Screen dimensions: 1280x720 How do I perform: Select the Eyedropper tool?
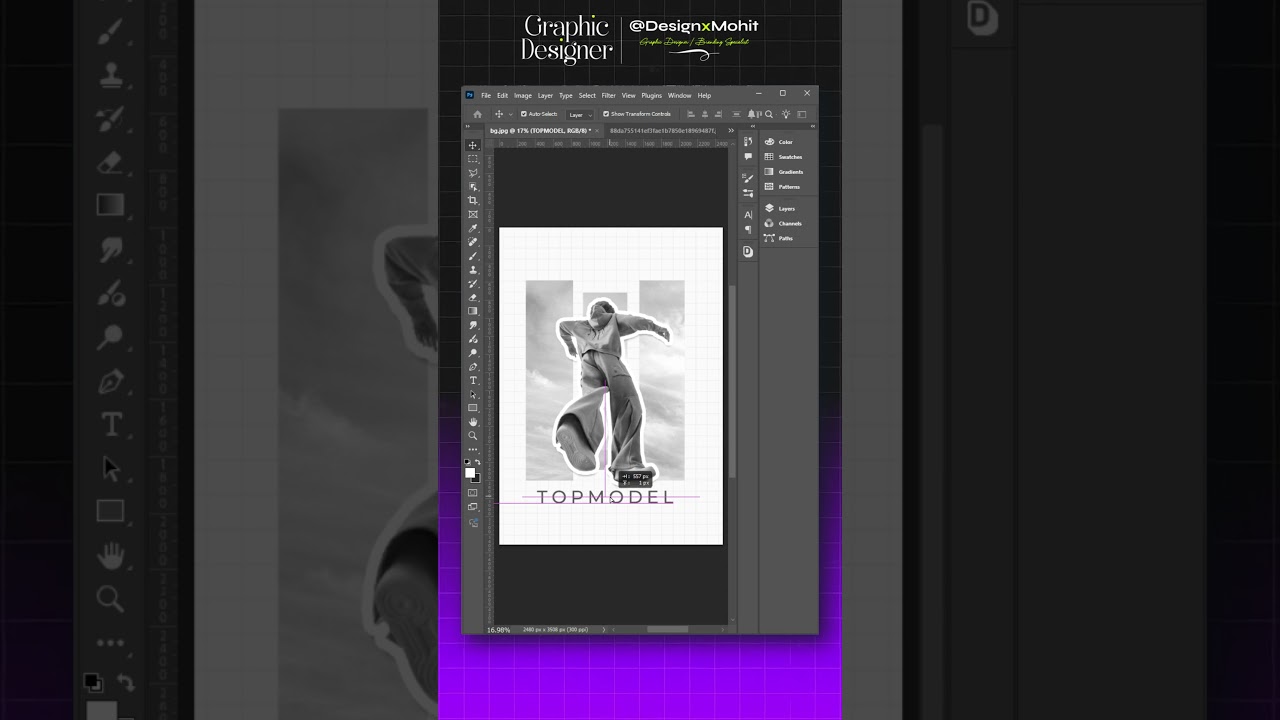473,229
